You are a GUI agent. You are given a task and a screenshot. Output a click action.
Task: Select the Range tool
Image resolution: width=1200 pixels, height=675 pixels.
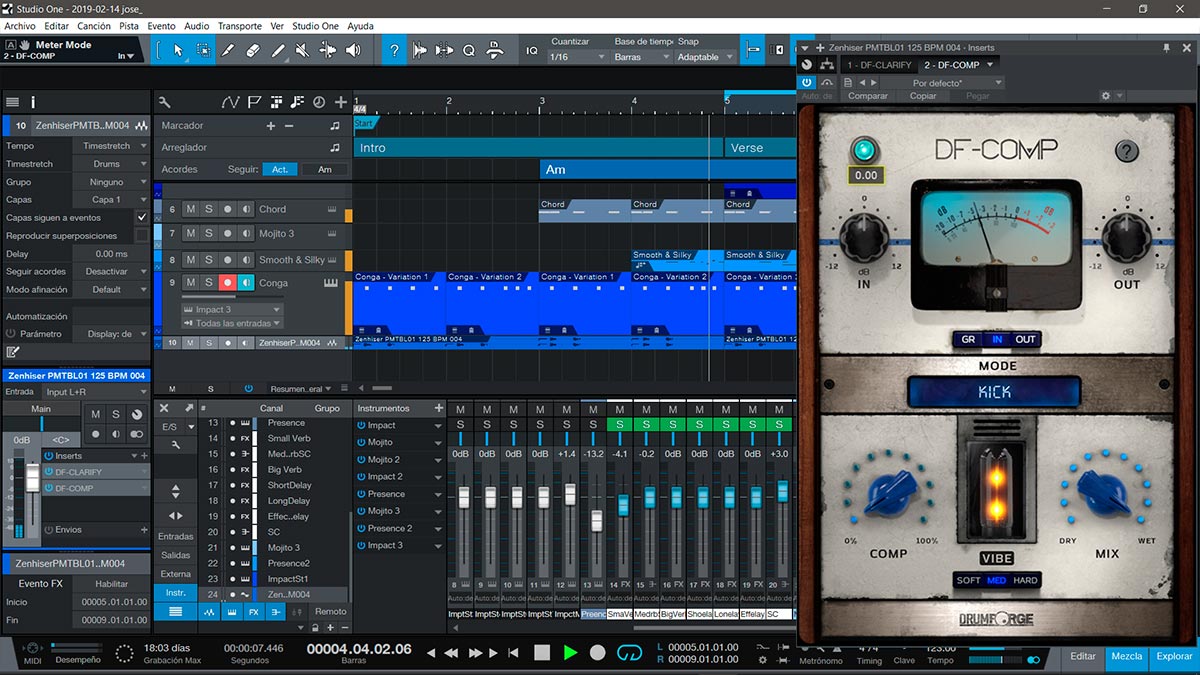204,50
